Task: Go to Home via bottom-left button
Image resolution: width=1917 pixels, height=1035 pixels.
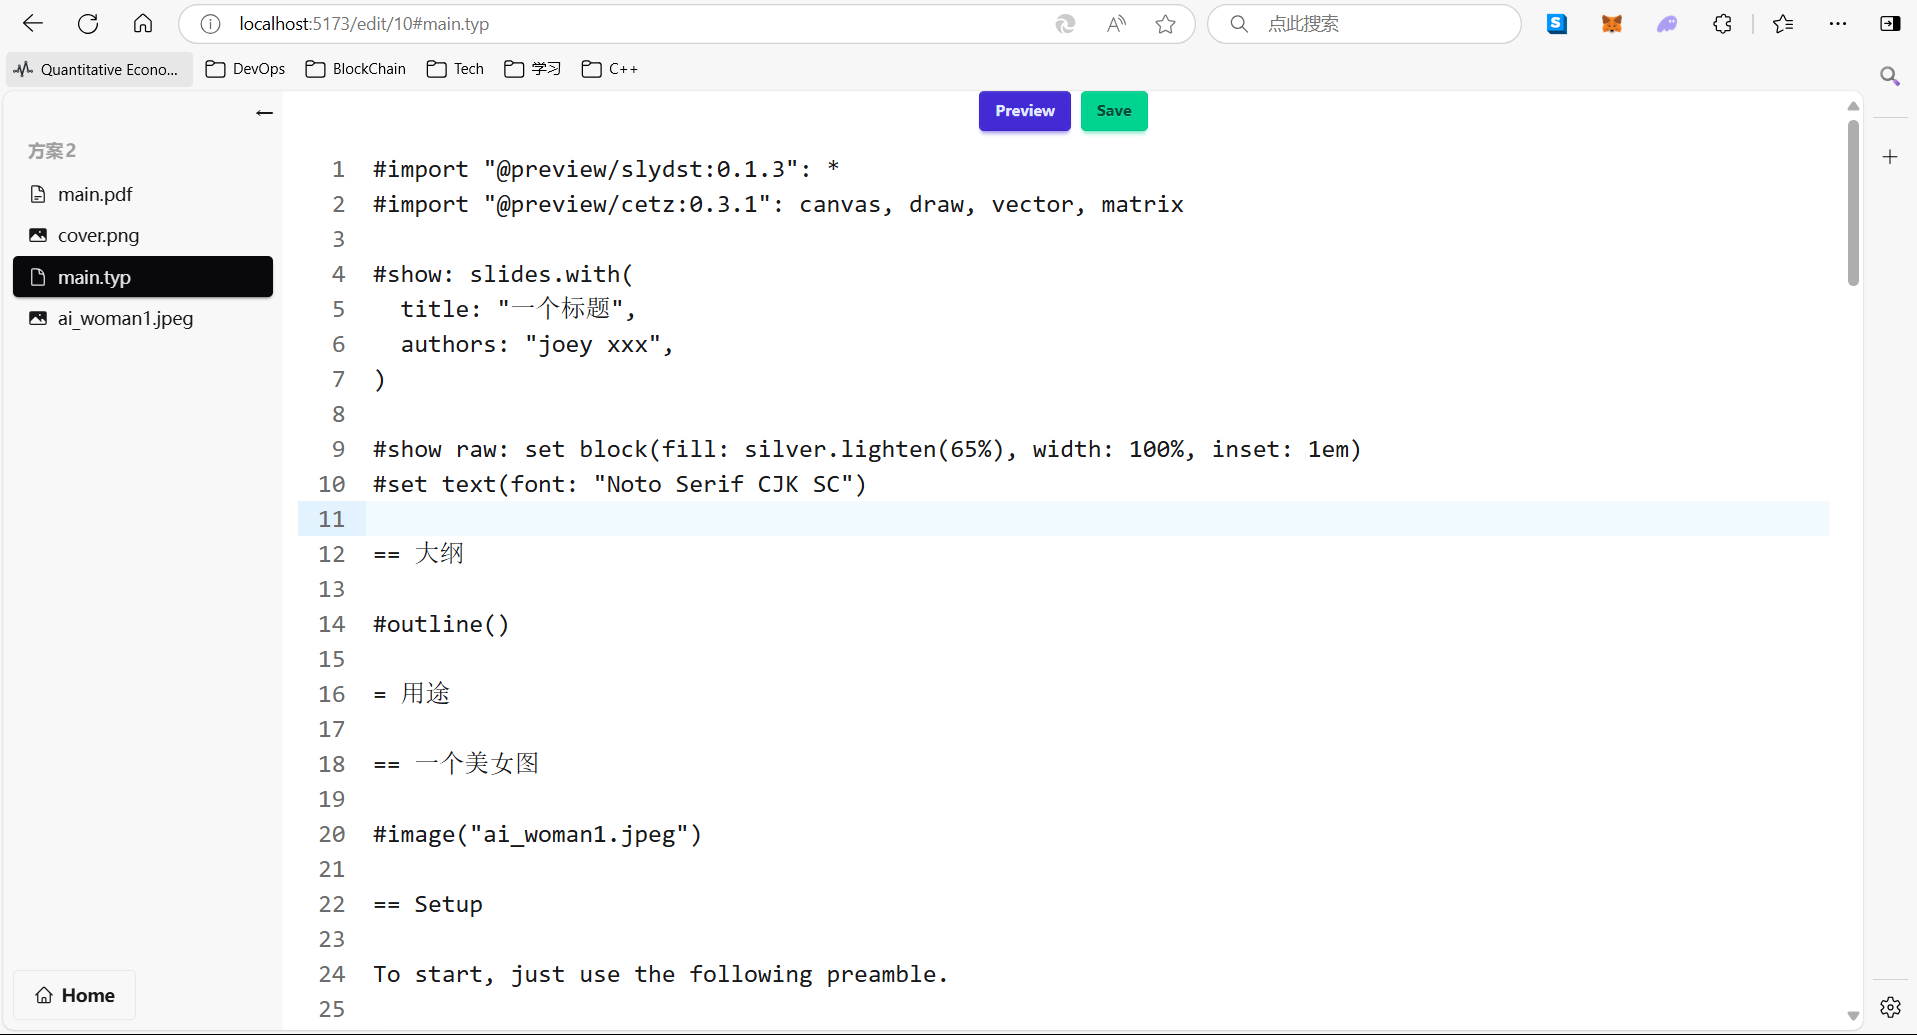Action: click(x=75, y=995)
